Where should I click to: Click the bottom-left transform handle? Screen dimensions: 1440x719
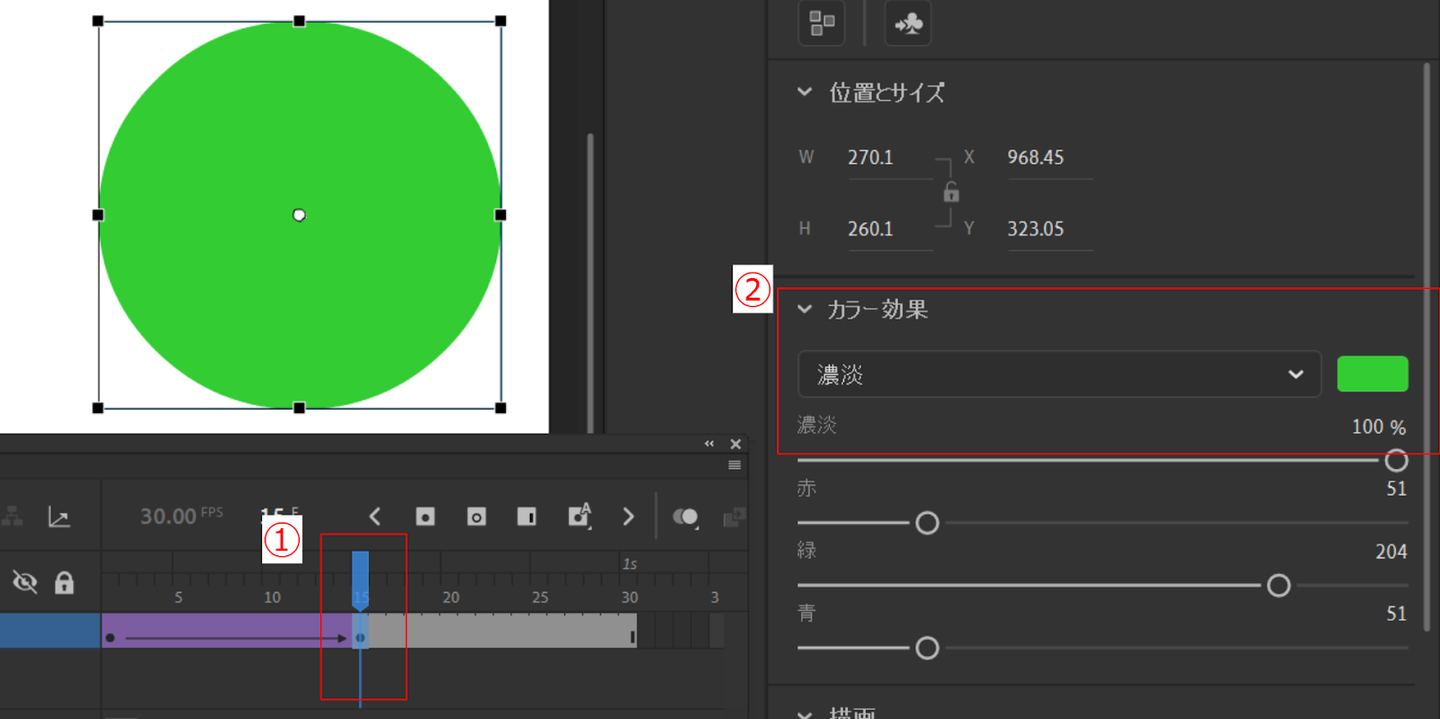coord(98,408)
